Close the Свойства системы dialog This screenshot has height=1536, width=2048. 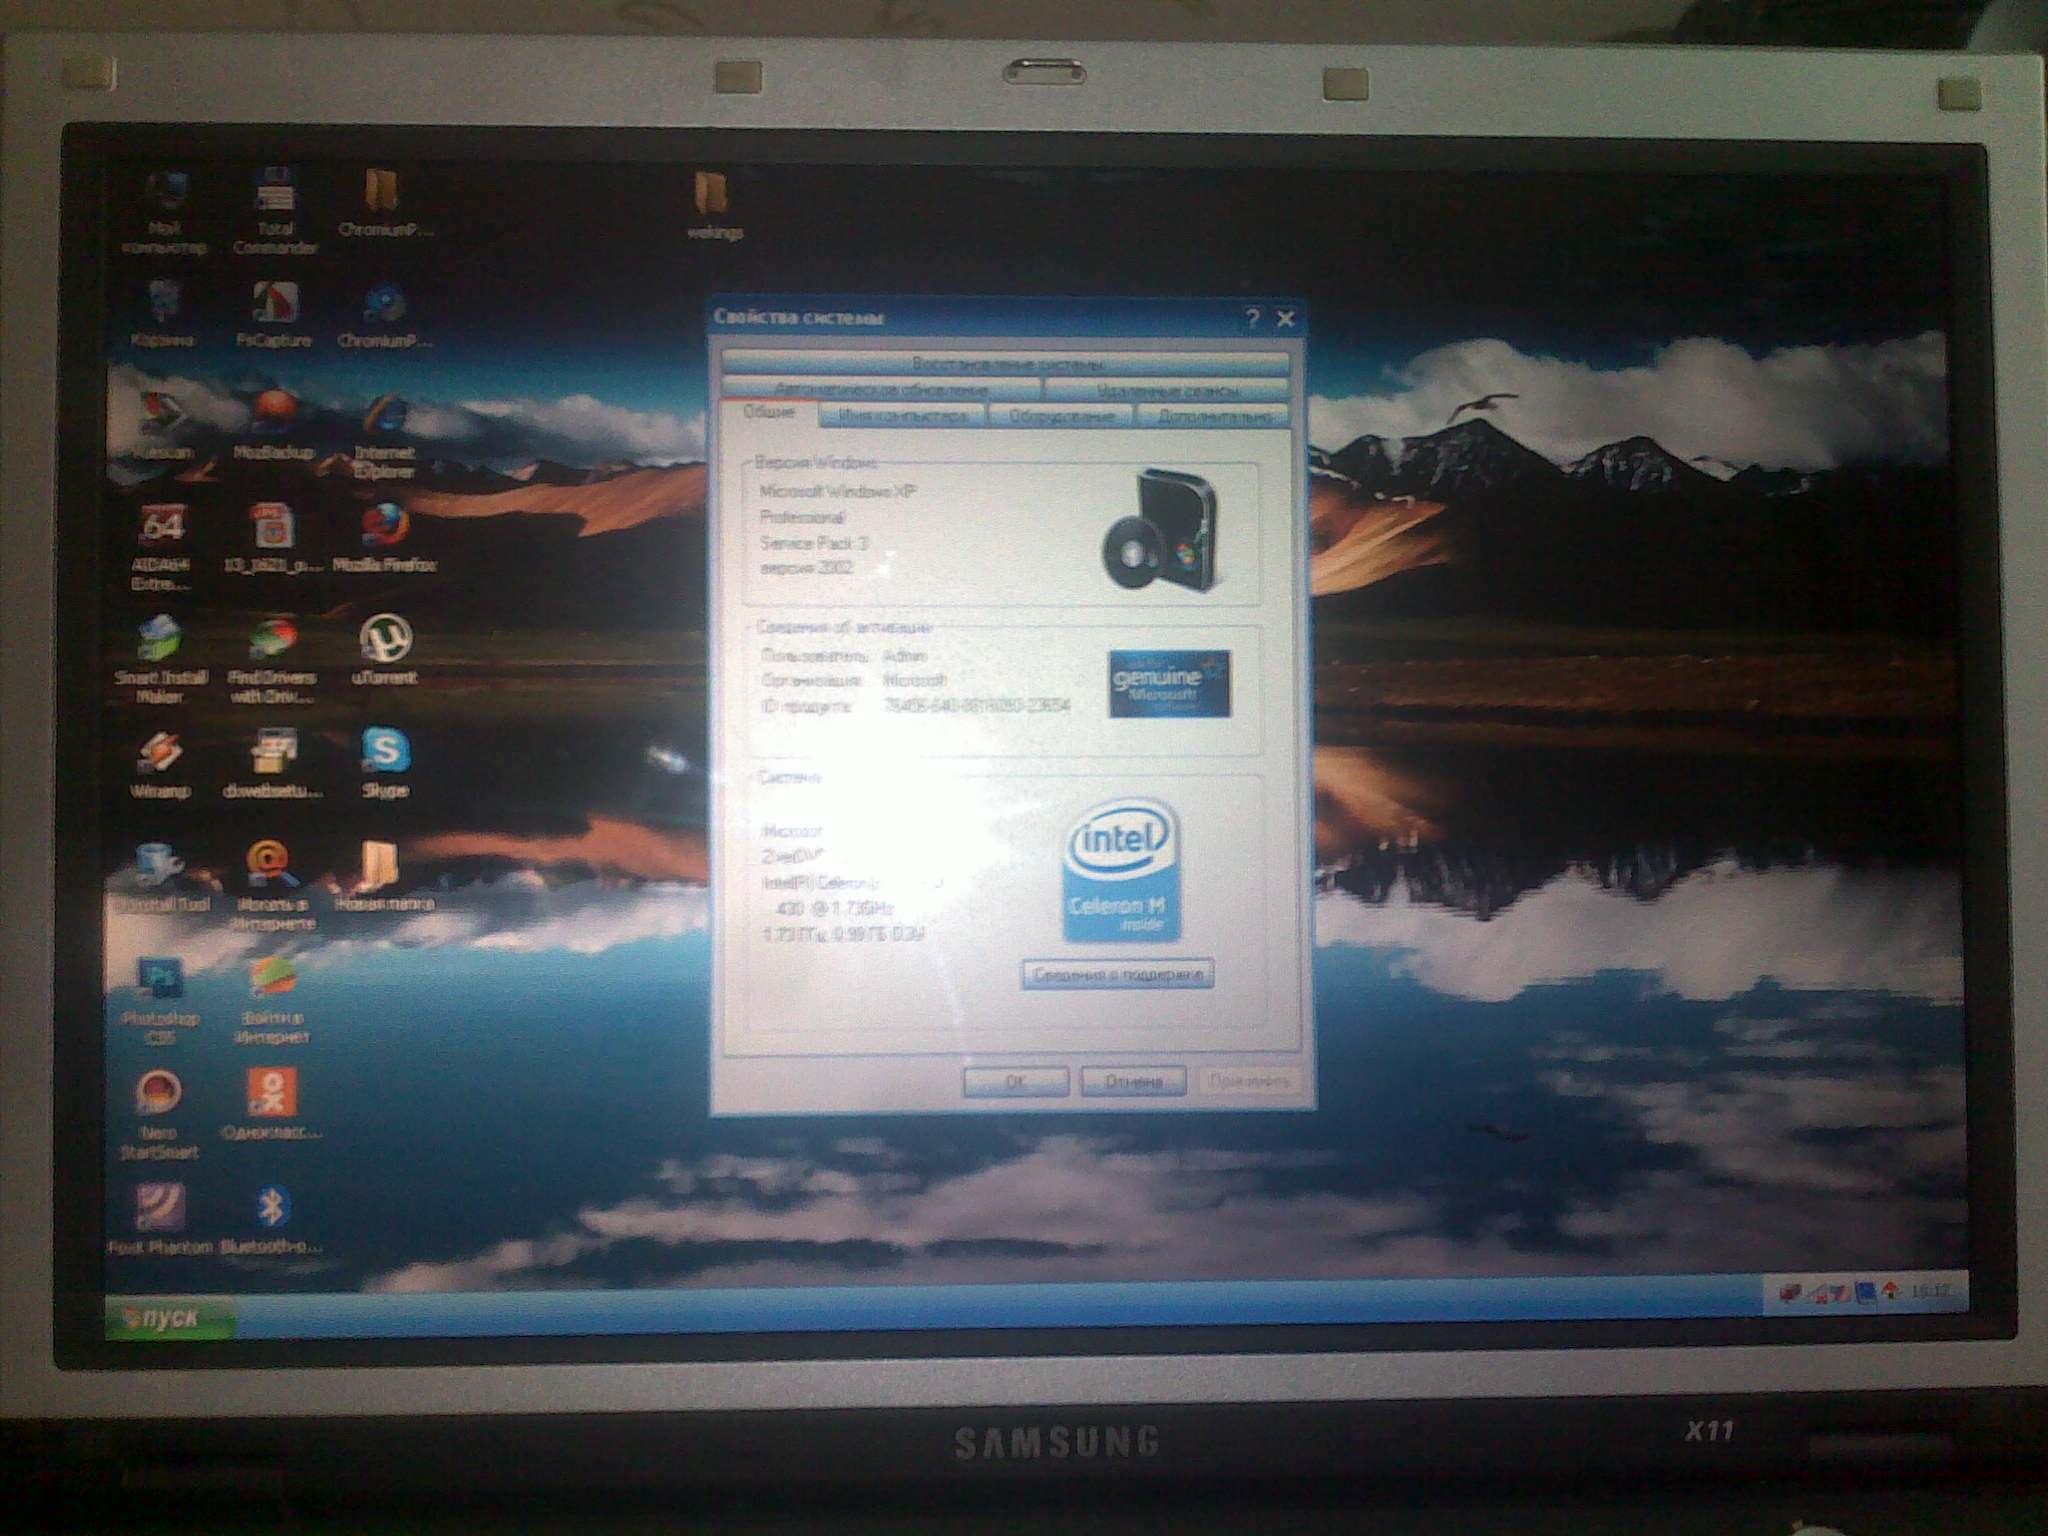point(1286,319)
